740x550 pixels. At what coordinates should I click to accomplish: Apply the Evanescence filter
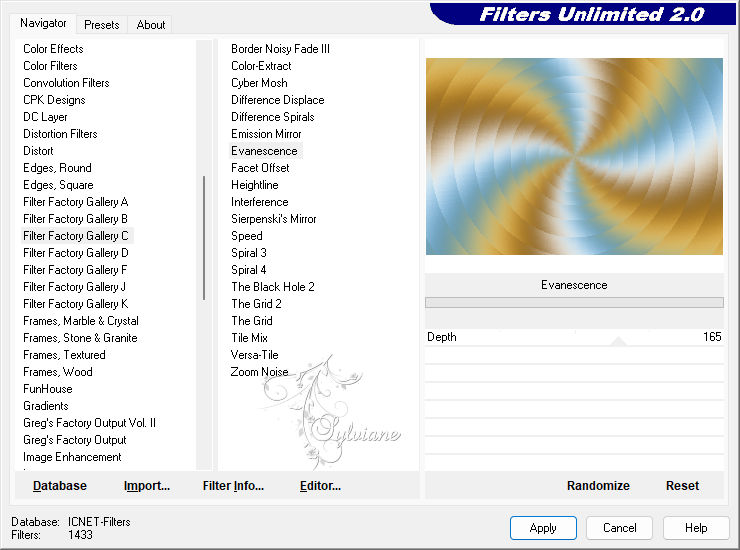(543, 527)
